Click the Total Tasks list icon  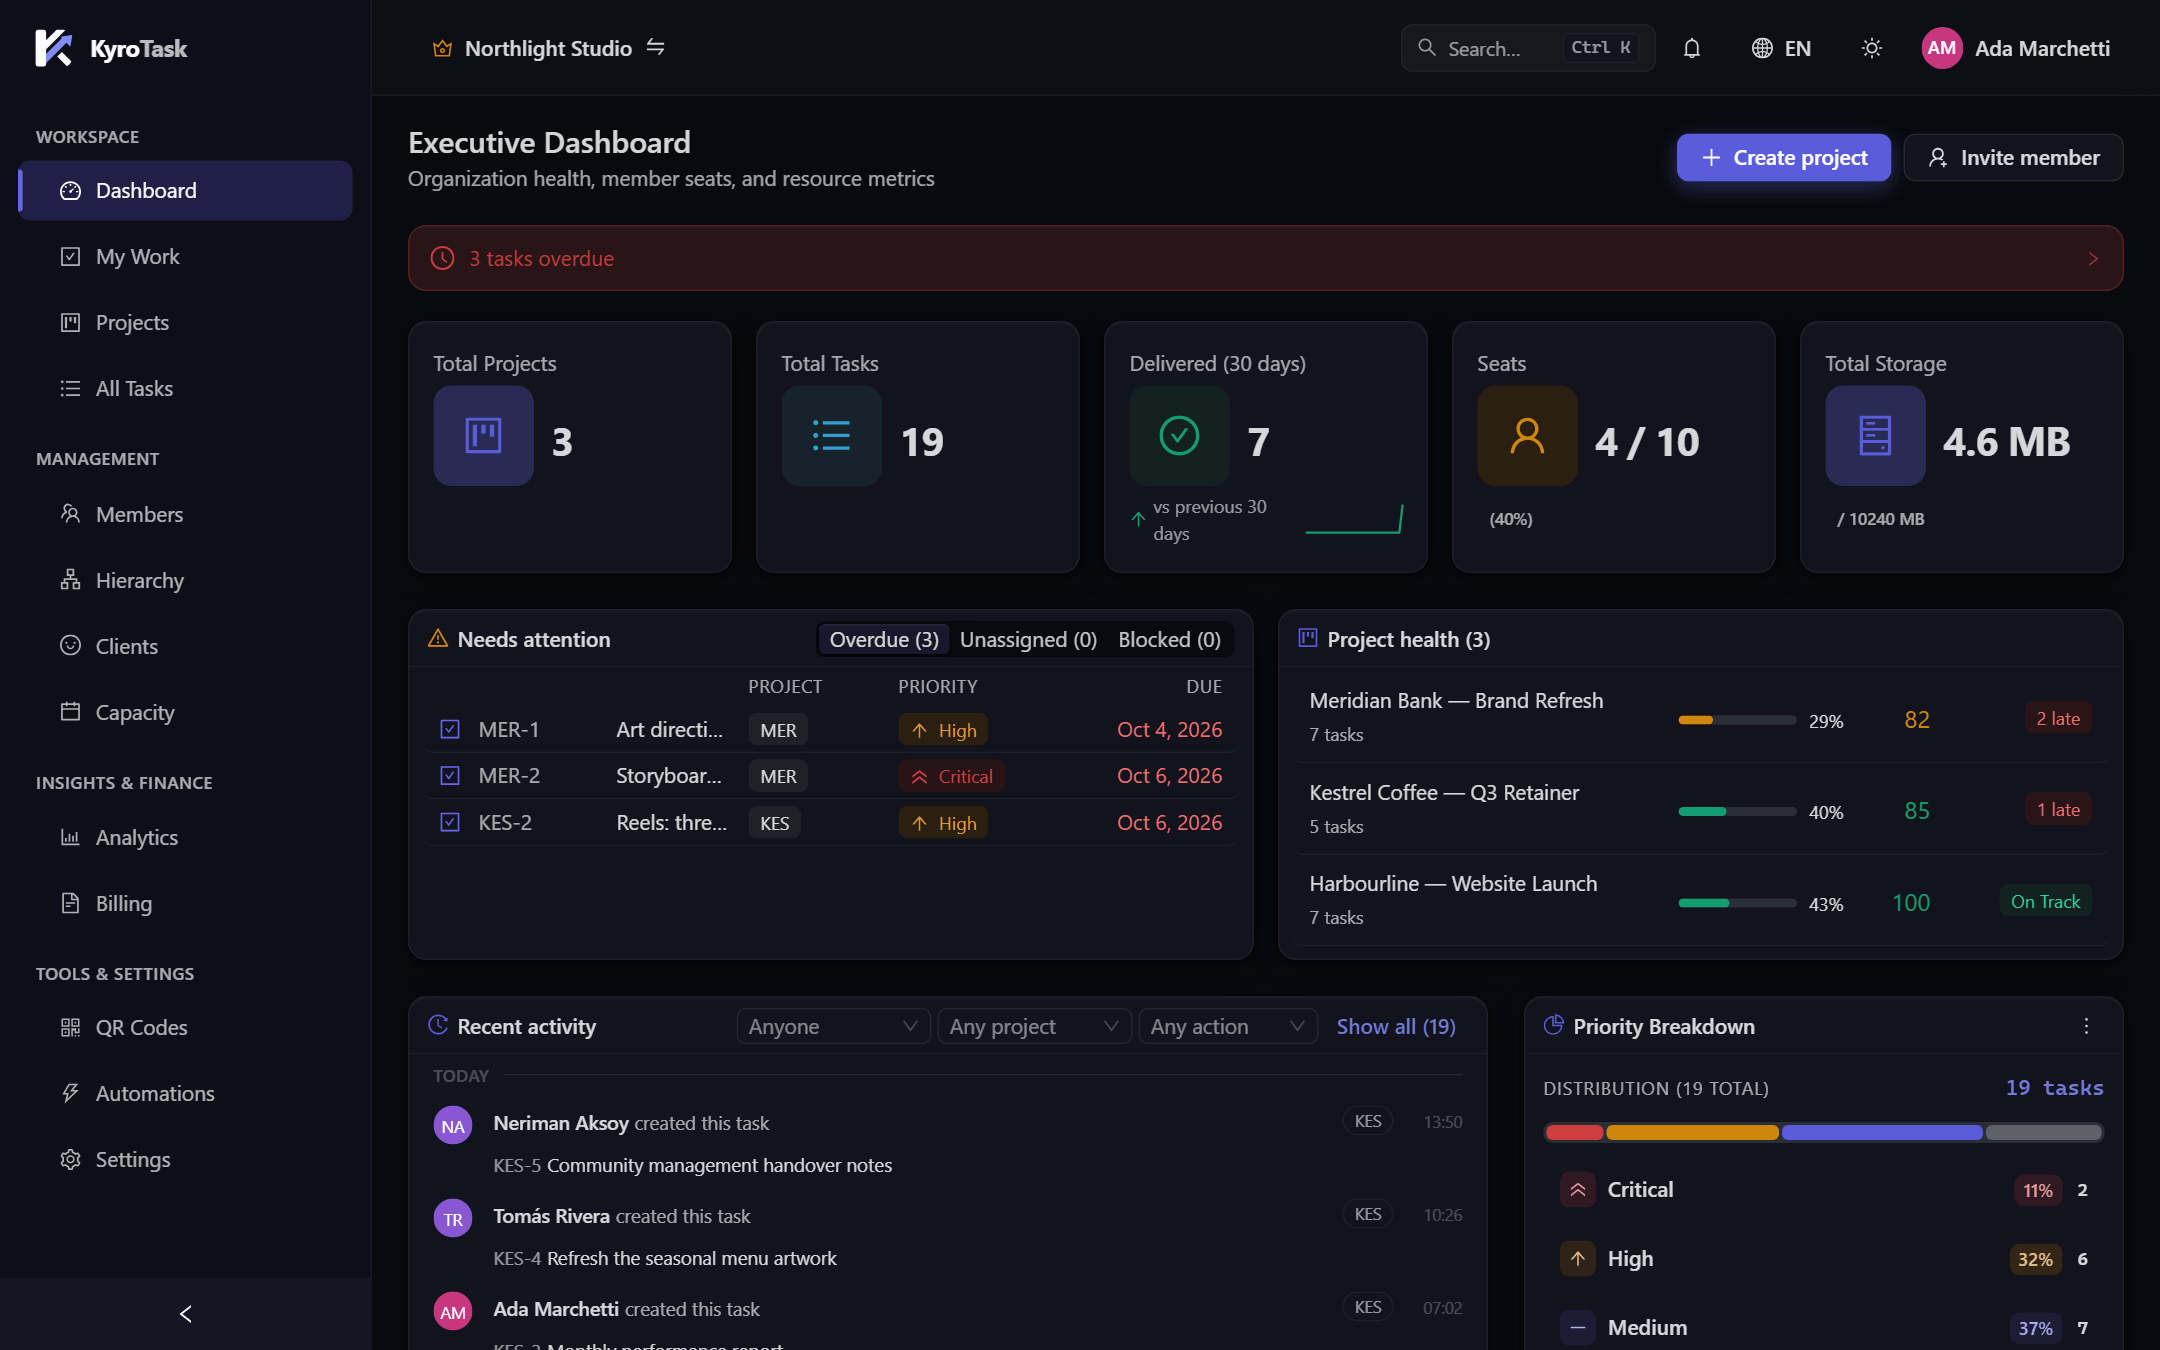(831, 436)
